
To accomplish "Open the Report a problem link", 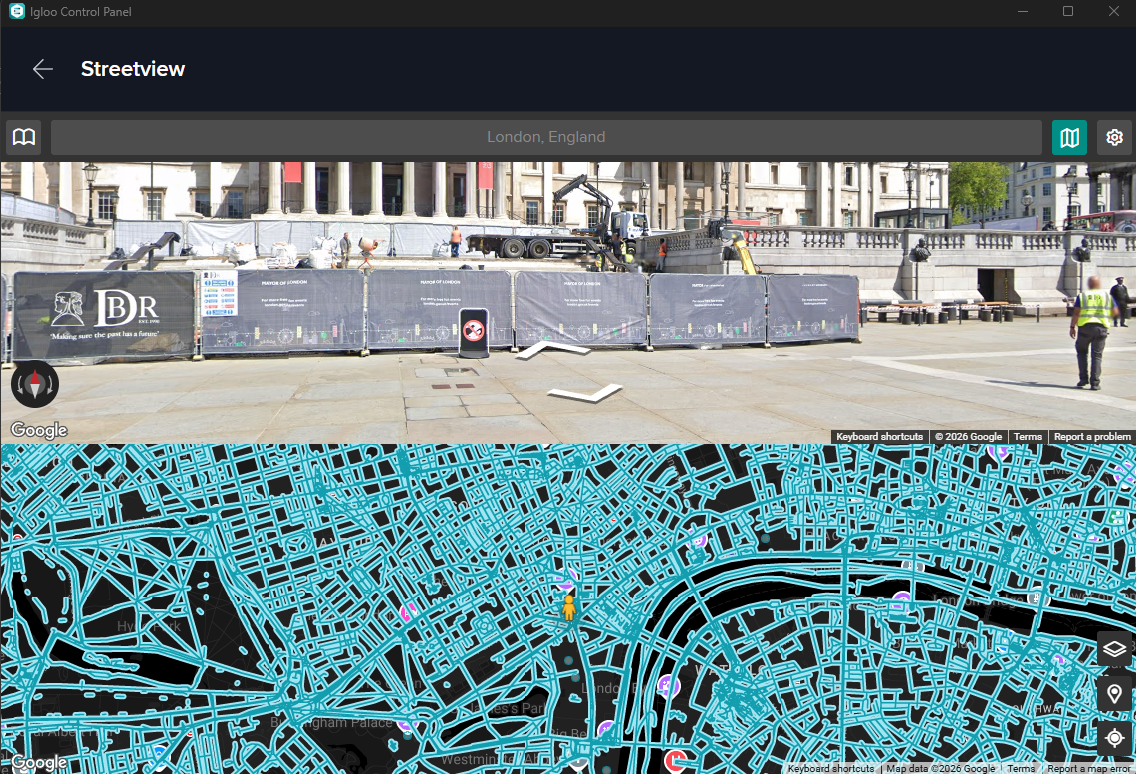I will pos(1092,436).
